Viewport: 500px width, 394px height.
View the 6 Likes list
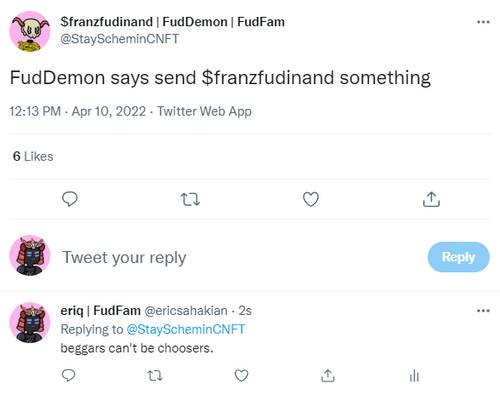(x=33, y=156)
